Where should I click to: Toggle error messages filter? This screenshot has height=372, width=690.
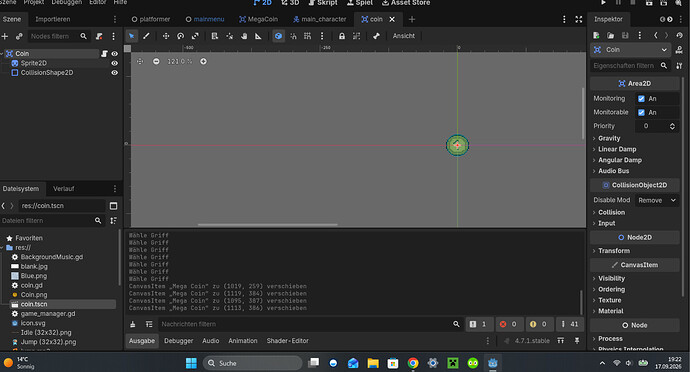[x=508, y=324]
